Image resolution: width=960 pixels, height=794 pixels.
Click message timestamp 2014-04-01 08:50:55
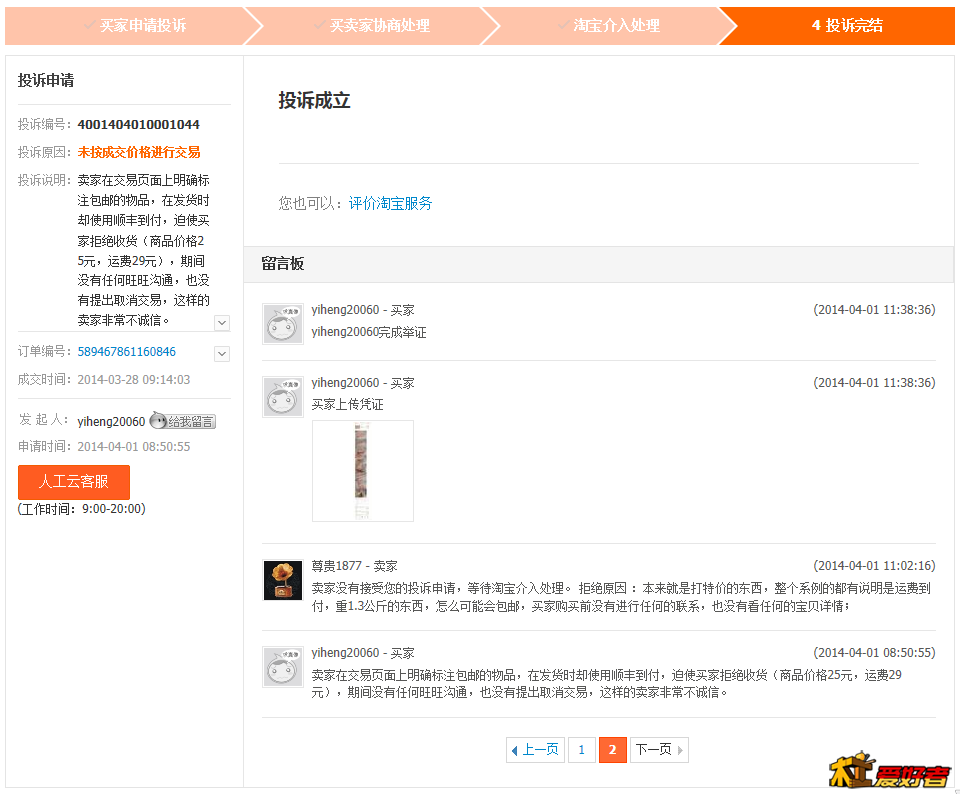(874, 653)
